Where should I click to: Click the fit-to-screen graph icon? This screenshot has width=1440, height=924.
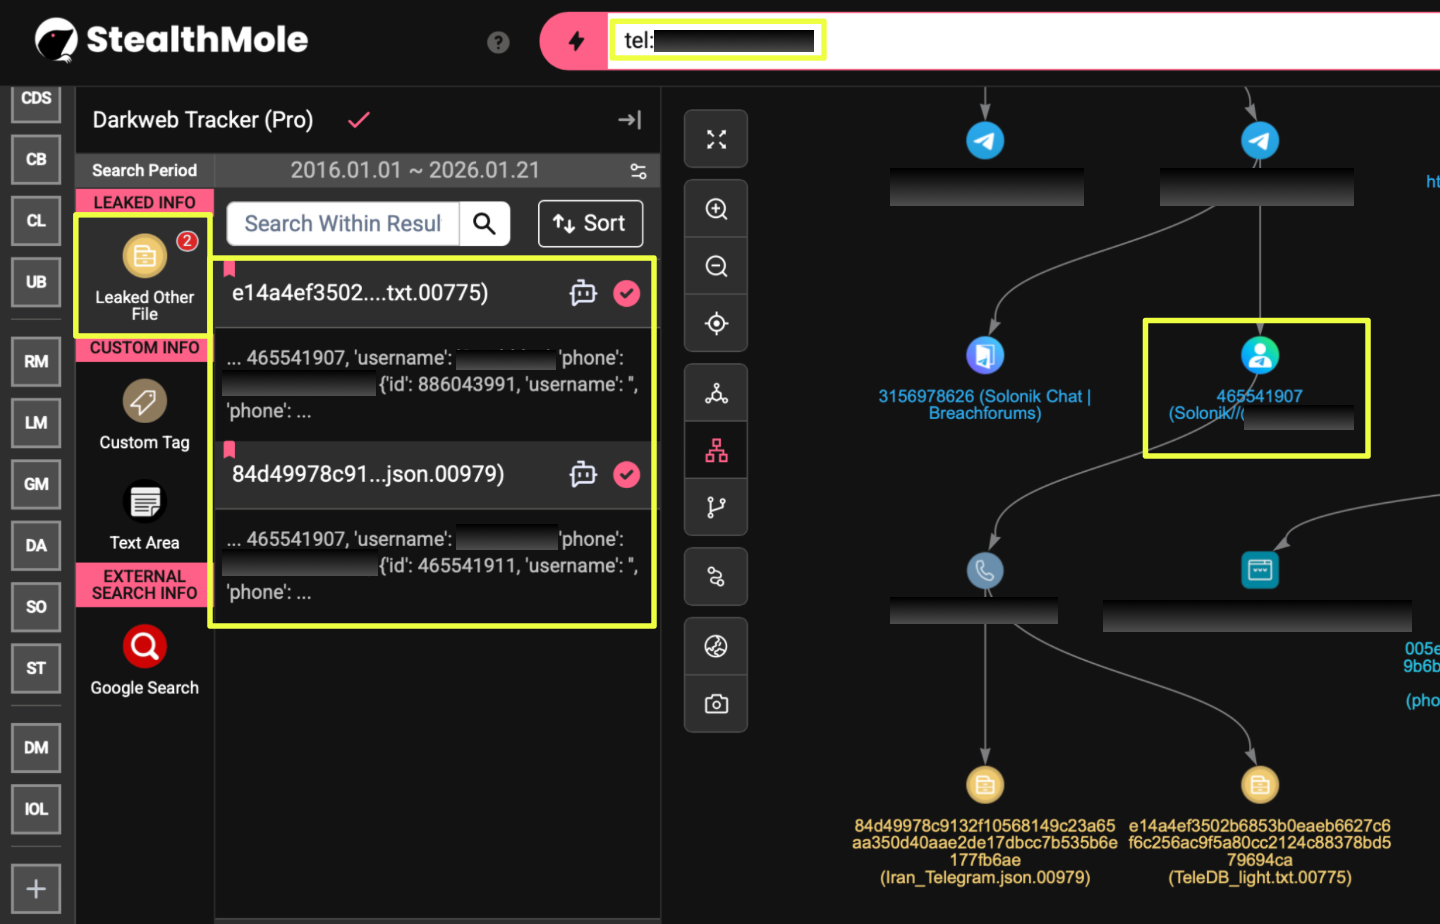[716, 139]
